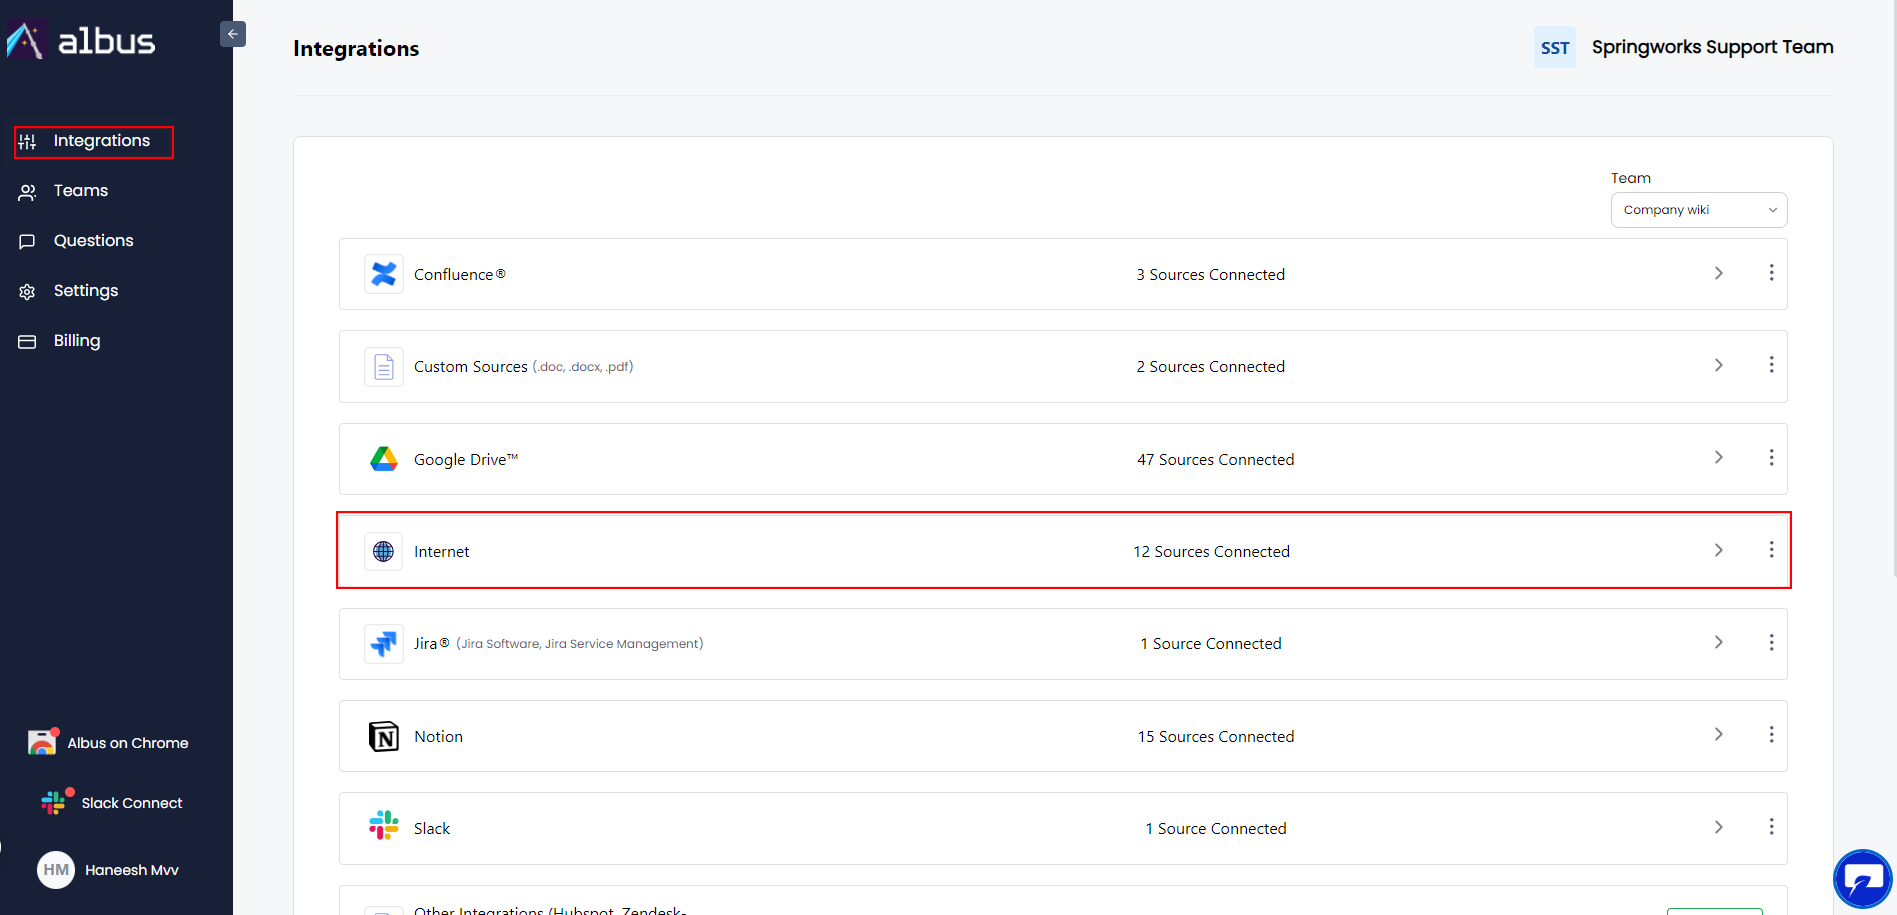Open the Custom Sources three-dot menu

pyautogui.click(x=1771, y=365)
